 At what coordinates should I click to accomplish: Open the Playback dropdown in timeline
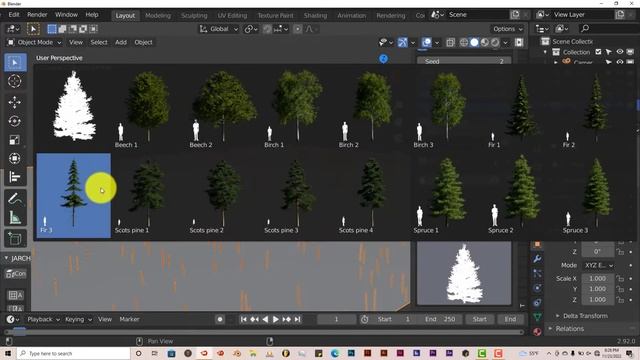pos(43,319)
